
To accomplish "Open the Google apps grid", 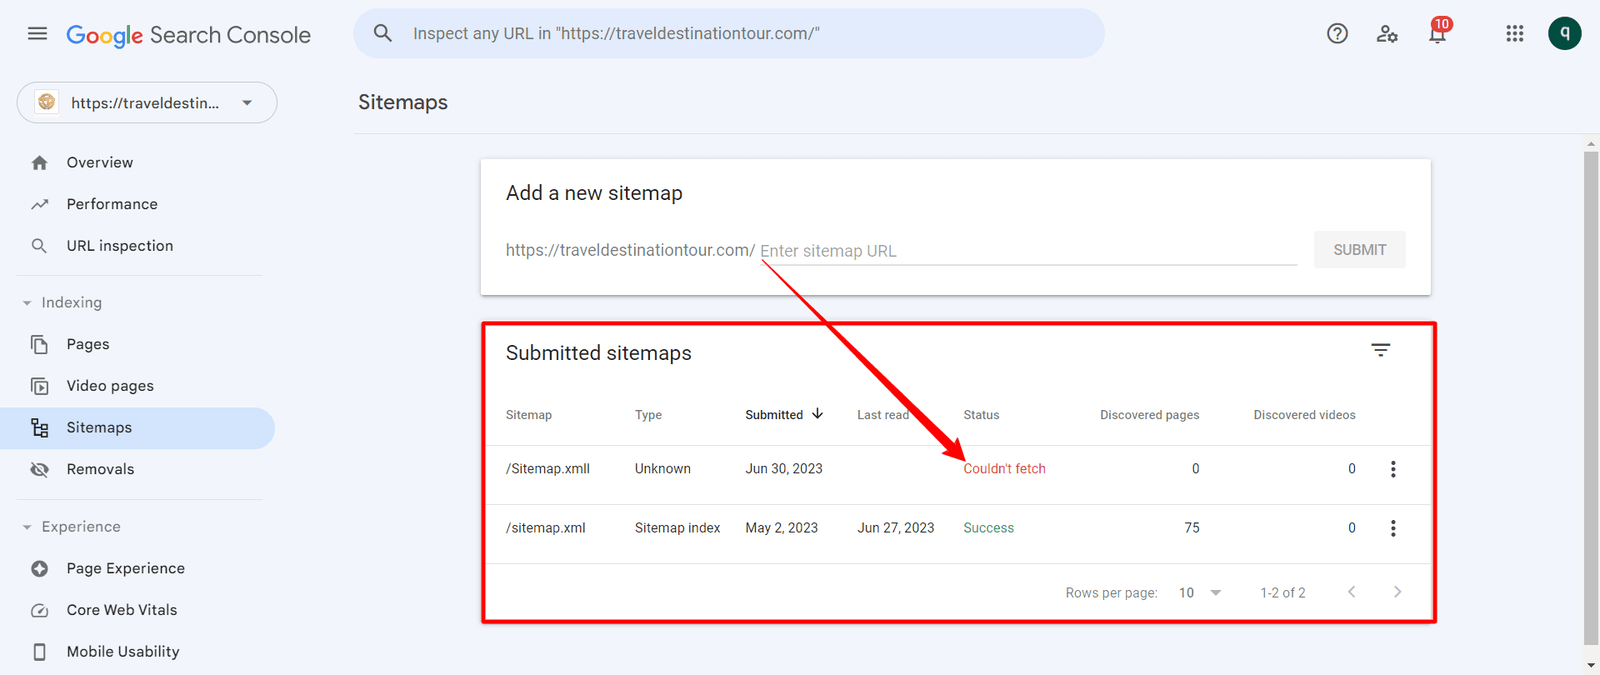I will coord(1515,34).
